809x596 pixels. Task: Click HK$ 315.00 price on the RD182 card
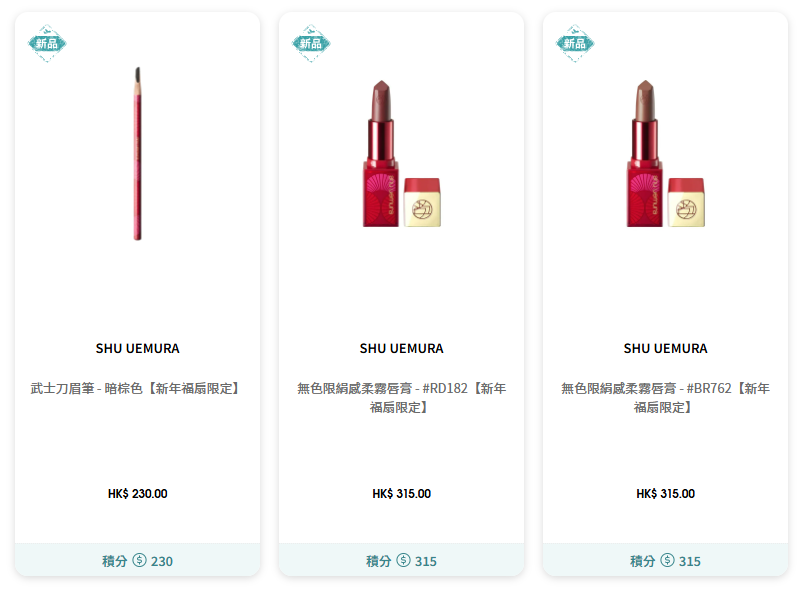click(x=401, y=494)
